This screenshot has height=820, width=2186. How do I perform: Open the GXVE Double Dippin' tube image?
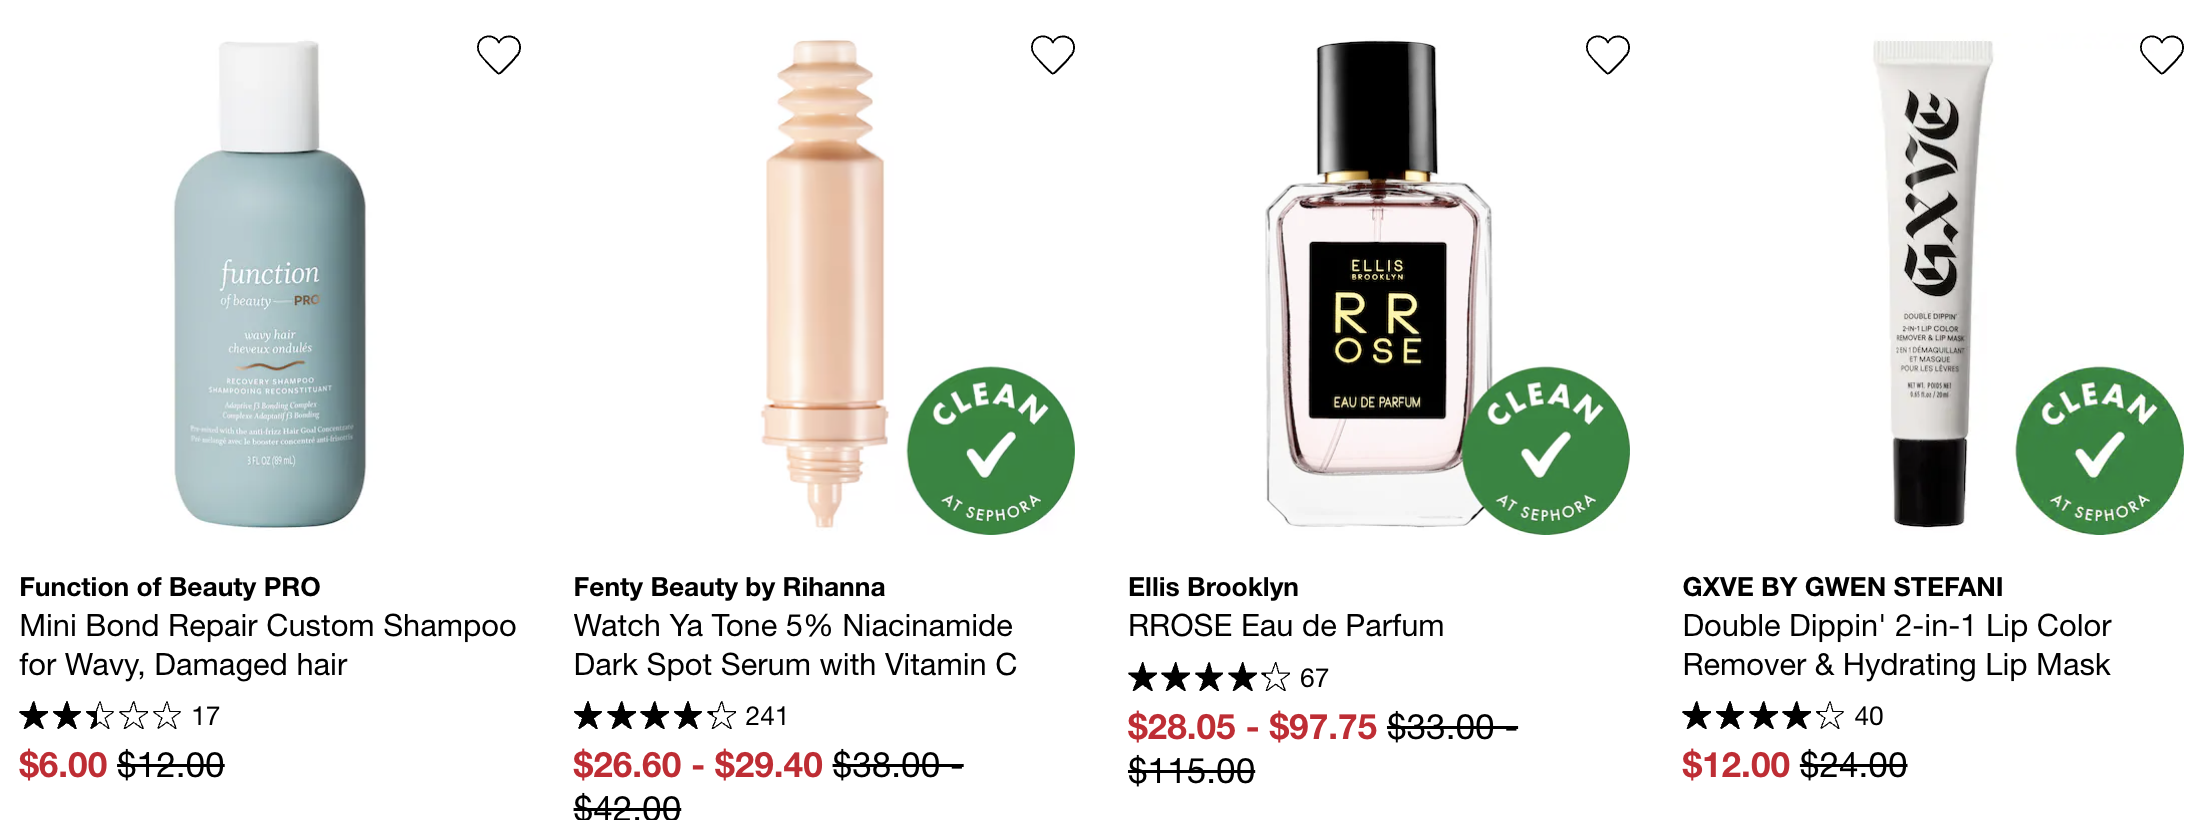(1932, 283)
